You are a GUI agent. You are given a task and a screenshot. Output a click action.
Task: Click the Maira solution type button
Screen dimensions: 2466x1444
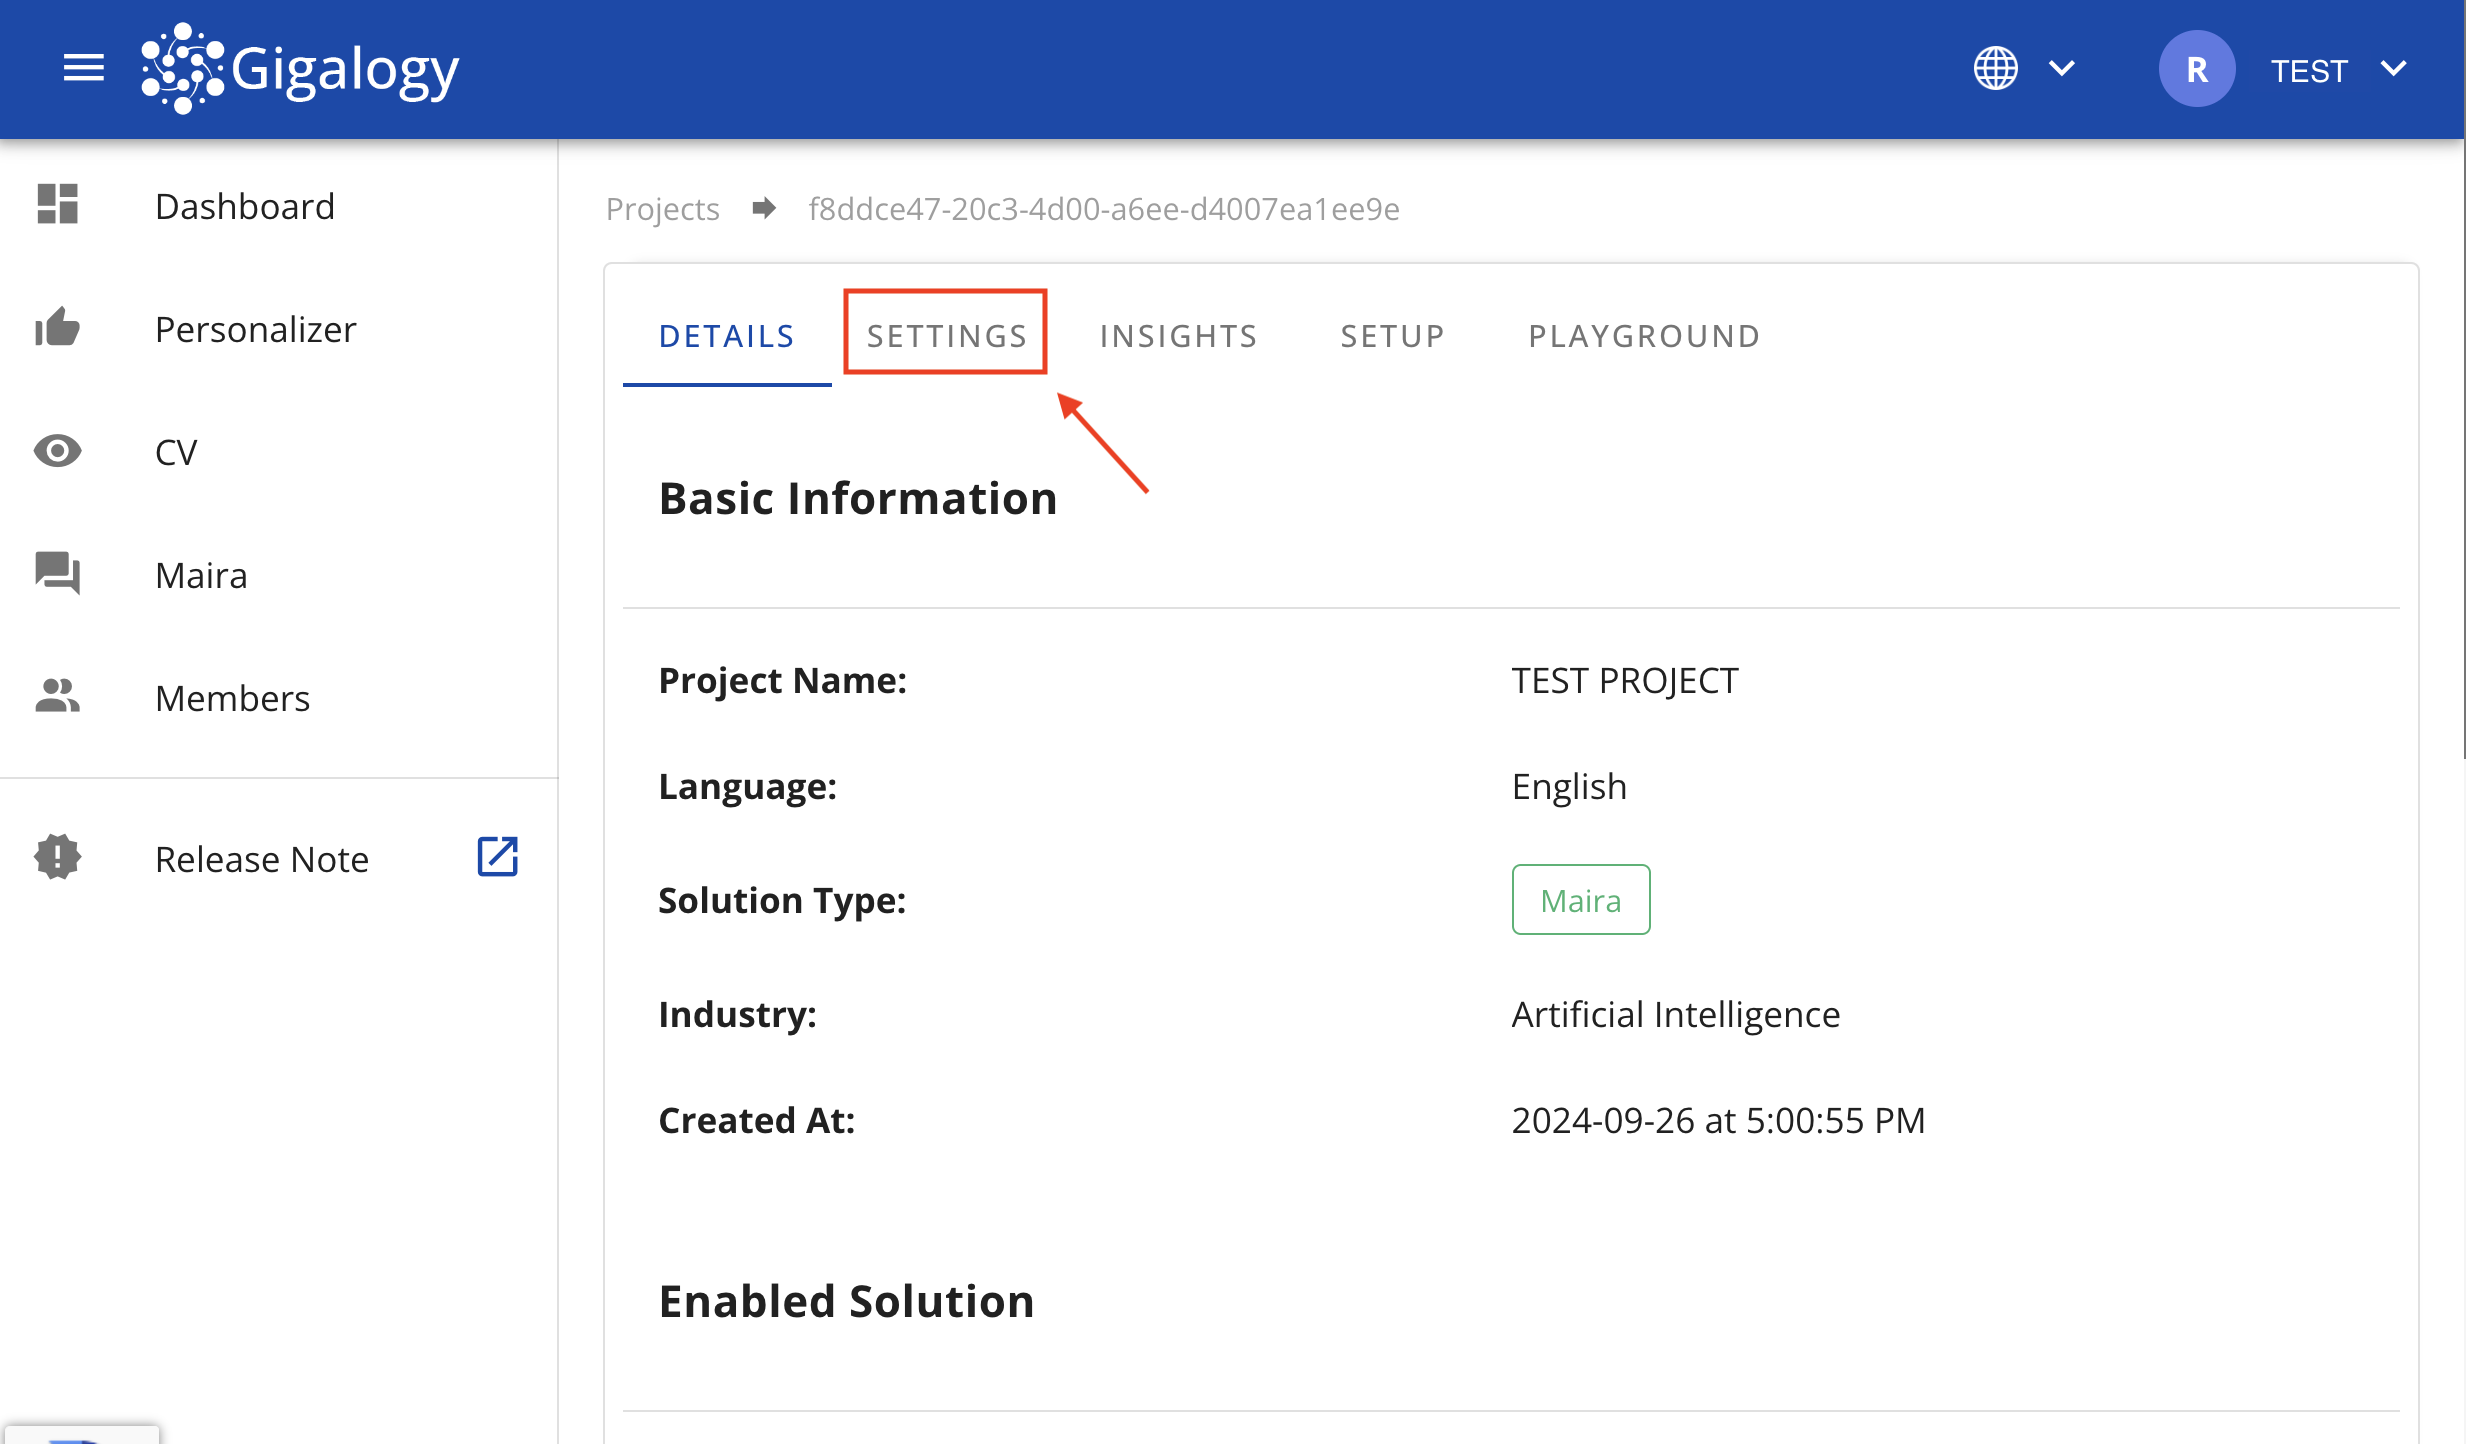tap(1579, 897)
